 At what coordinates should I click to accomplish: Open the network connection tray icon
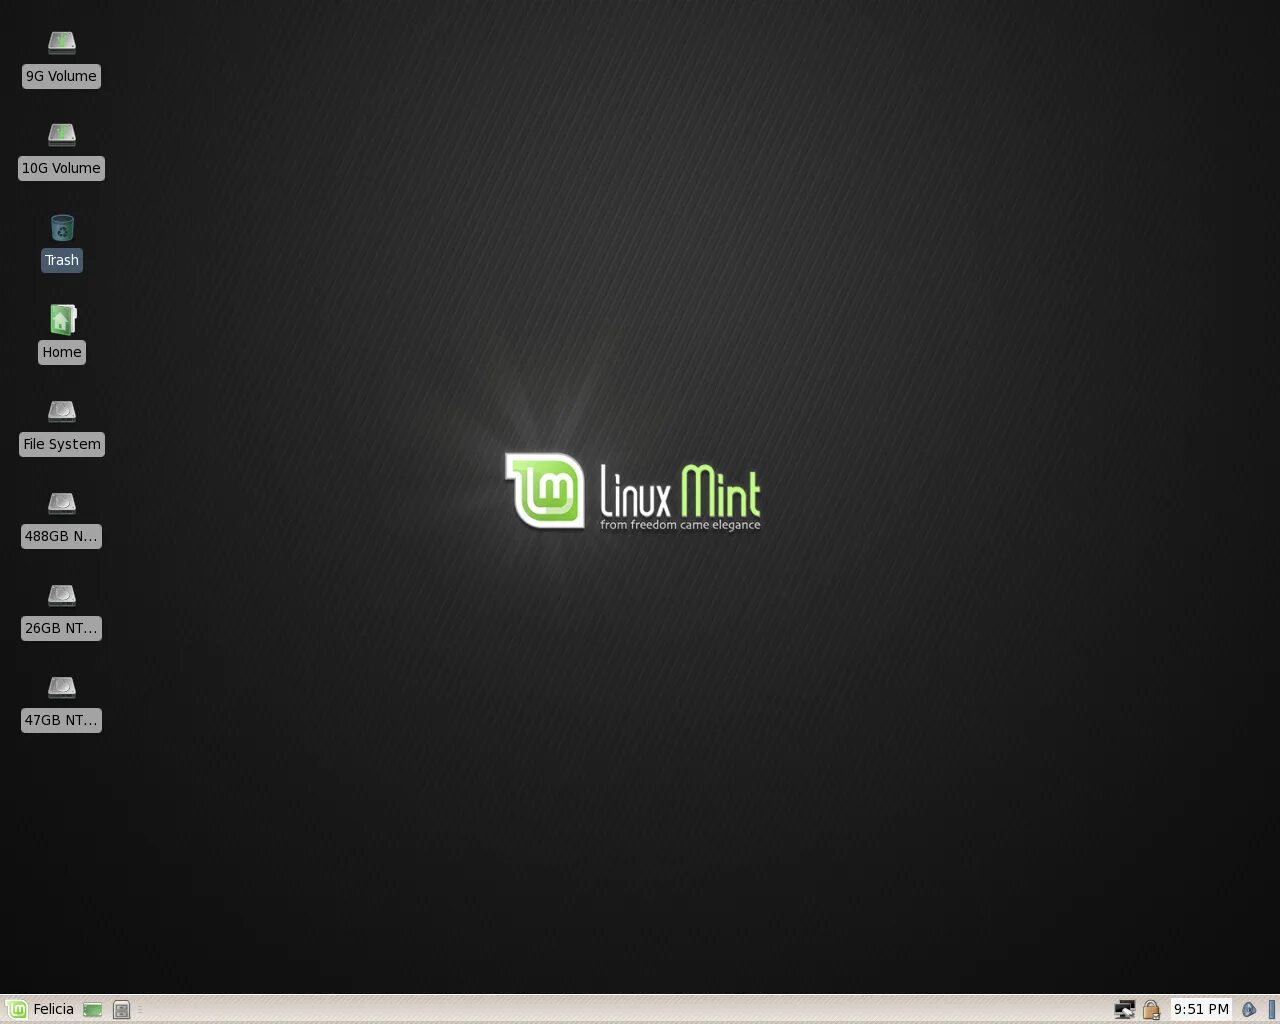pos(1125,1010)
